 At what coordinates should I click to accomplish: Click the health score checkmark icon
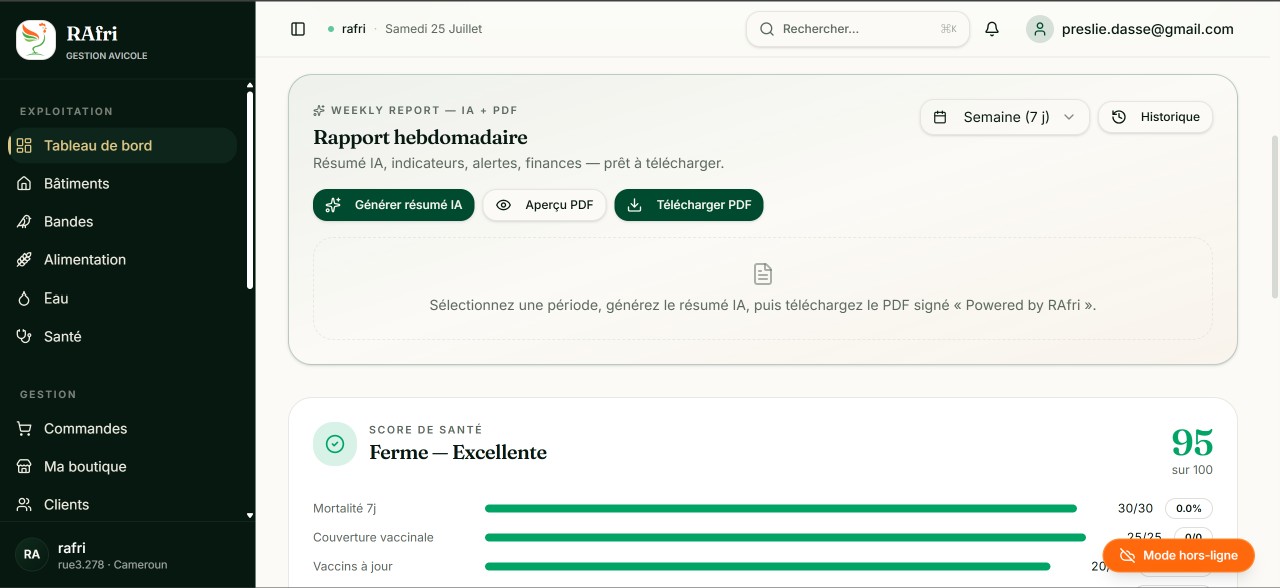335,444
